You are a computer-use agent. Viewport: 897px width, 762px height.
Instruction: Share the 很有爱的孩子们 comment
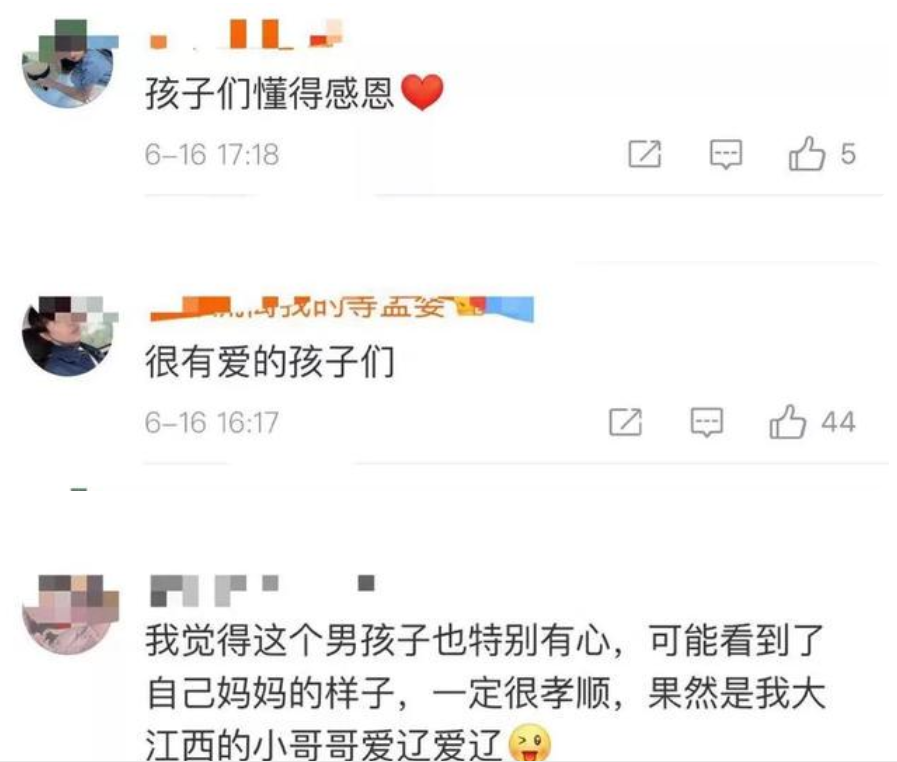point(625,422)
